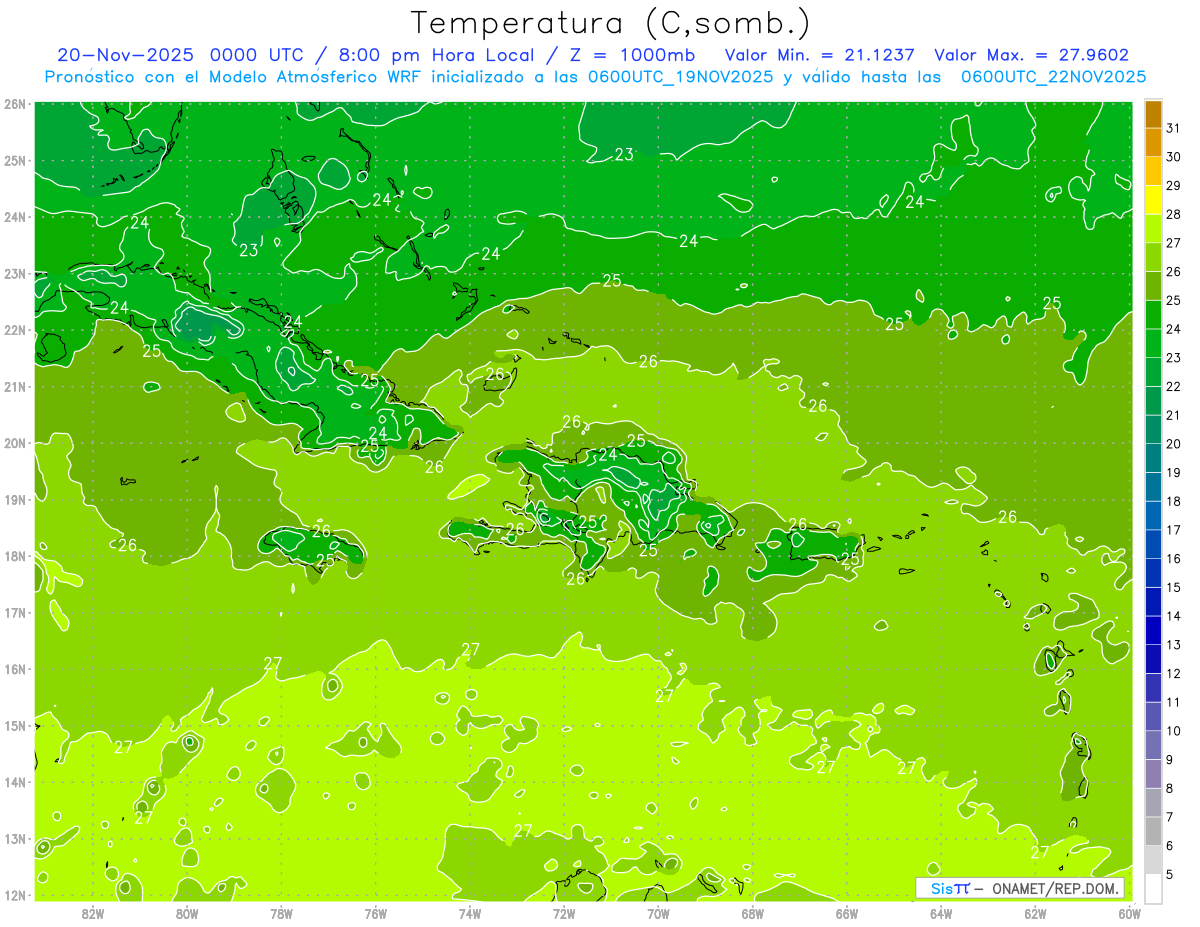Click the '31' label on the color scale
The image size is (1200, 927).
1173,127
